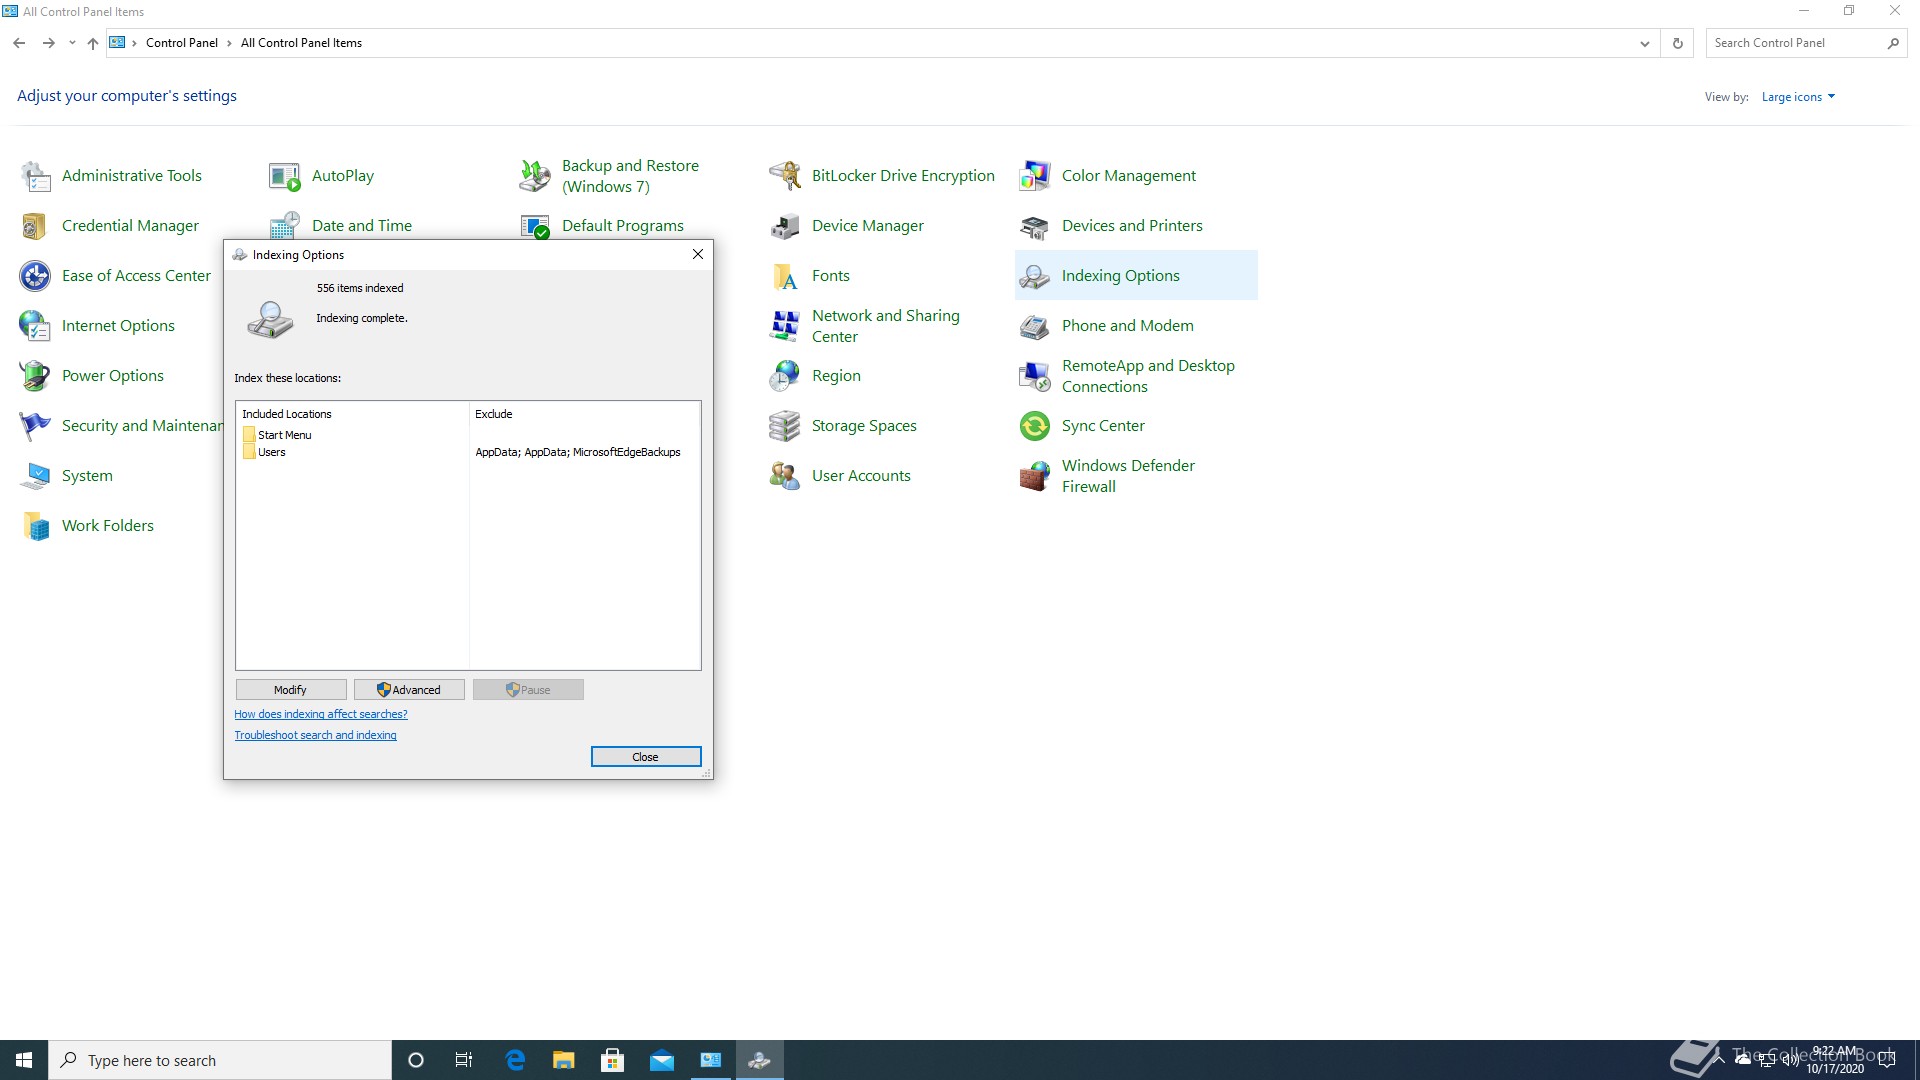Open Region icon
This screenshot has width=1920, height=1080.
point(785,376)
